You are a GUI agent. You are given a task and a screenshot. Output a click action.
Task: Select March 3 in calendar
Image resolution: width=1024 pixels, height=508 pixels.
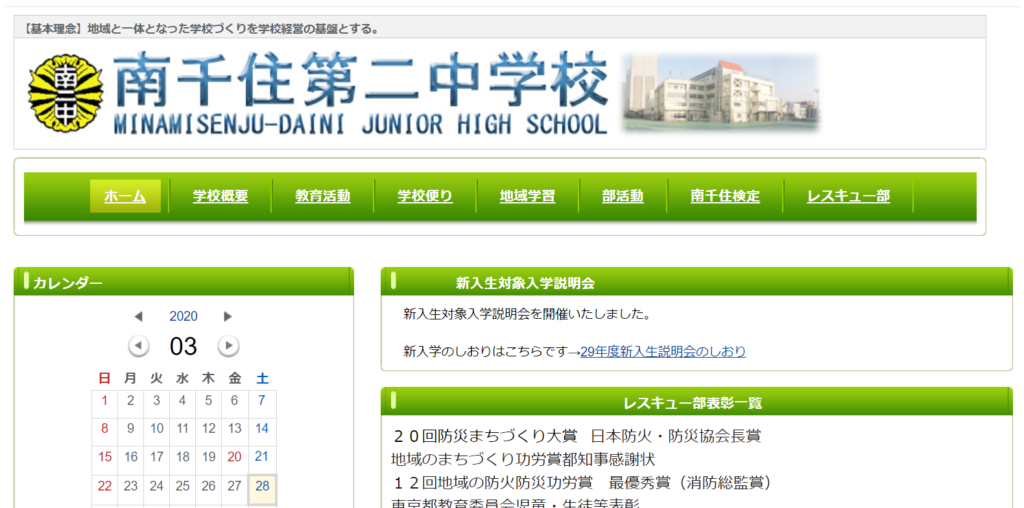156,401
